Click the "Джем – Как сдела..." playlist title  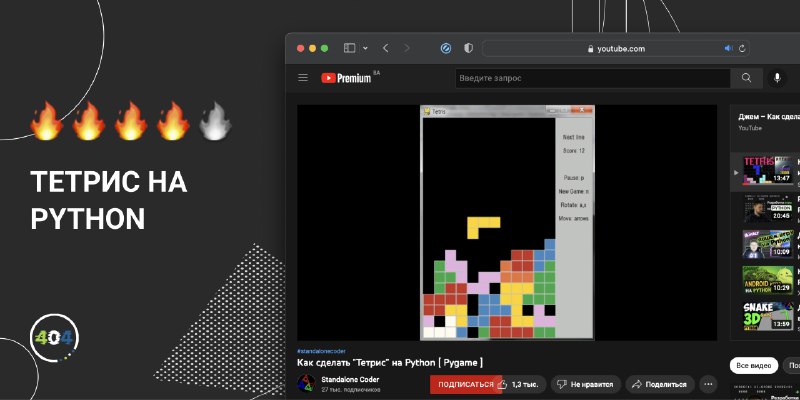769,117
